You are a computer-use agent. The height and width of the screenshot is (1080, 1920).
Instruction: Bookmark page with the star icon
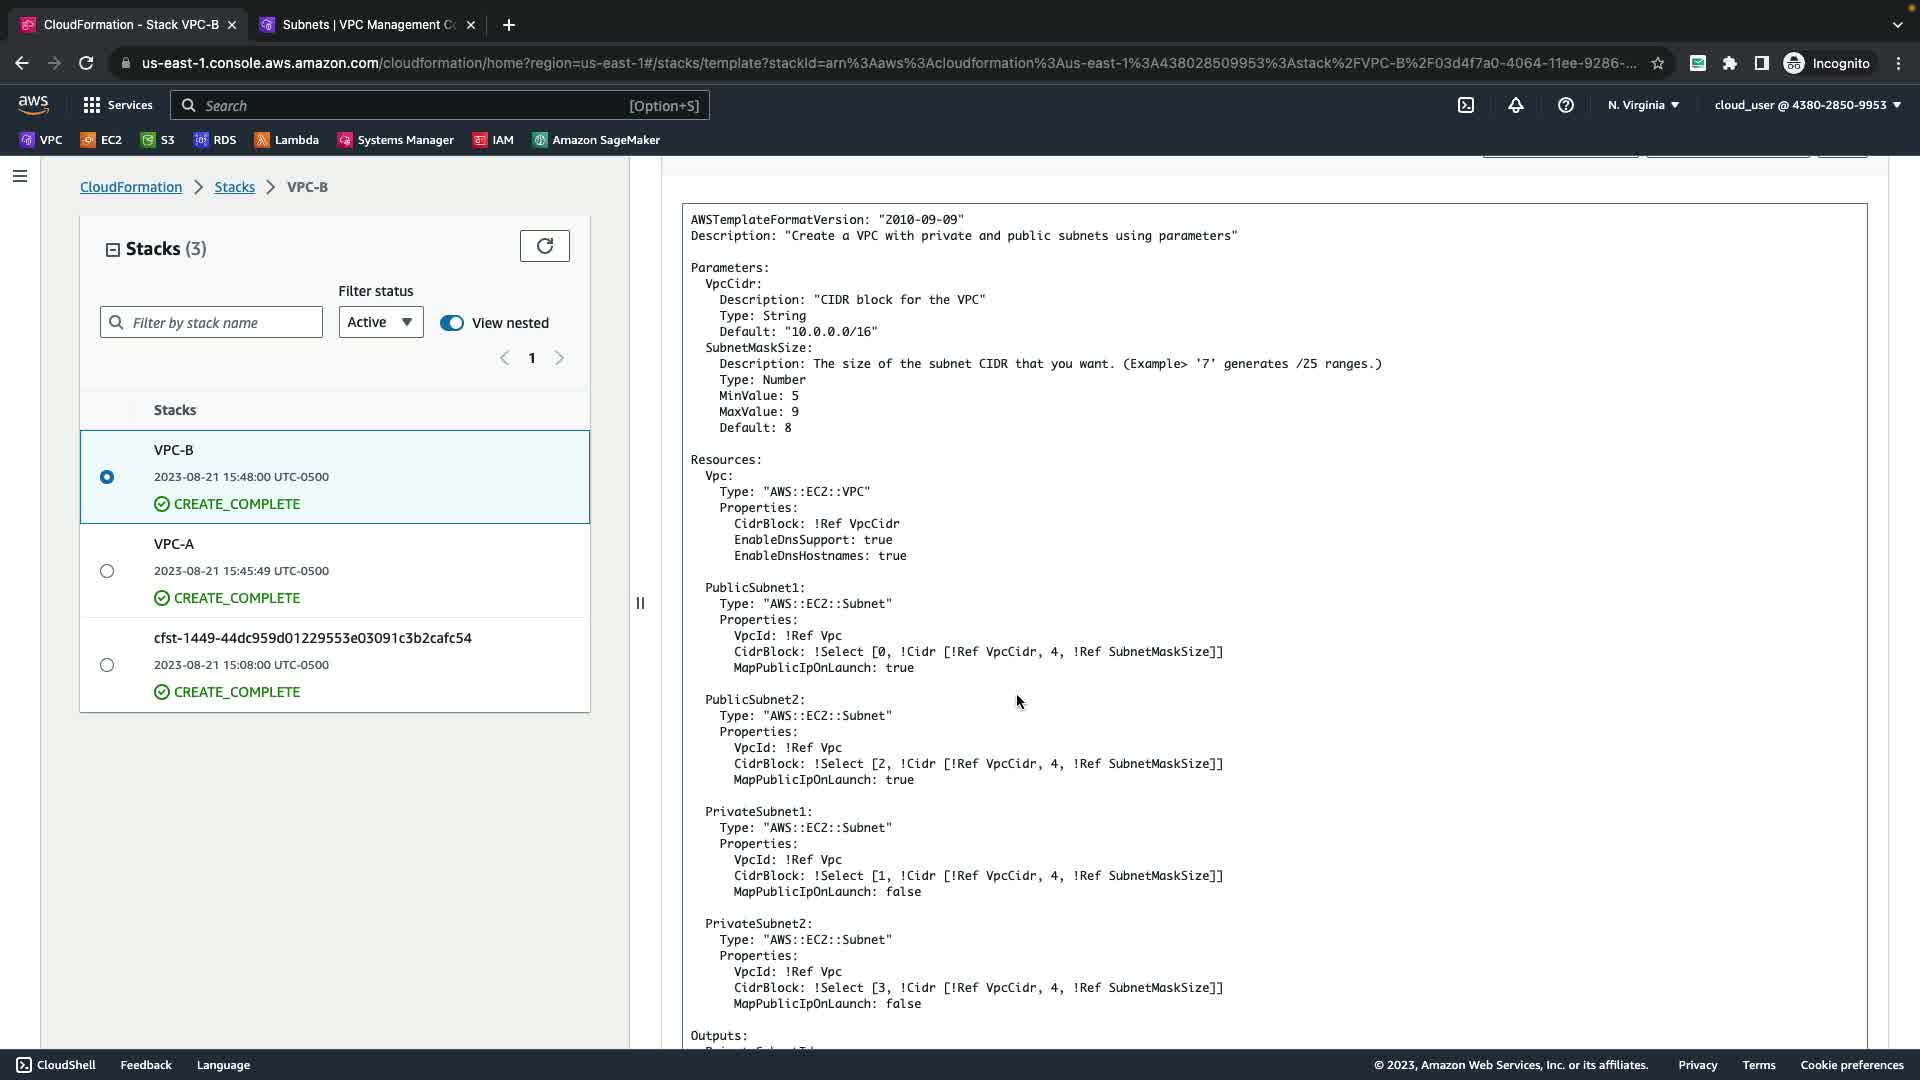(x=1657, y=63)
